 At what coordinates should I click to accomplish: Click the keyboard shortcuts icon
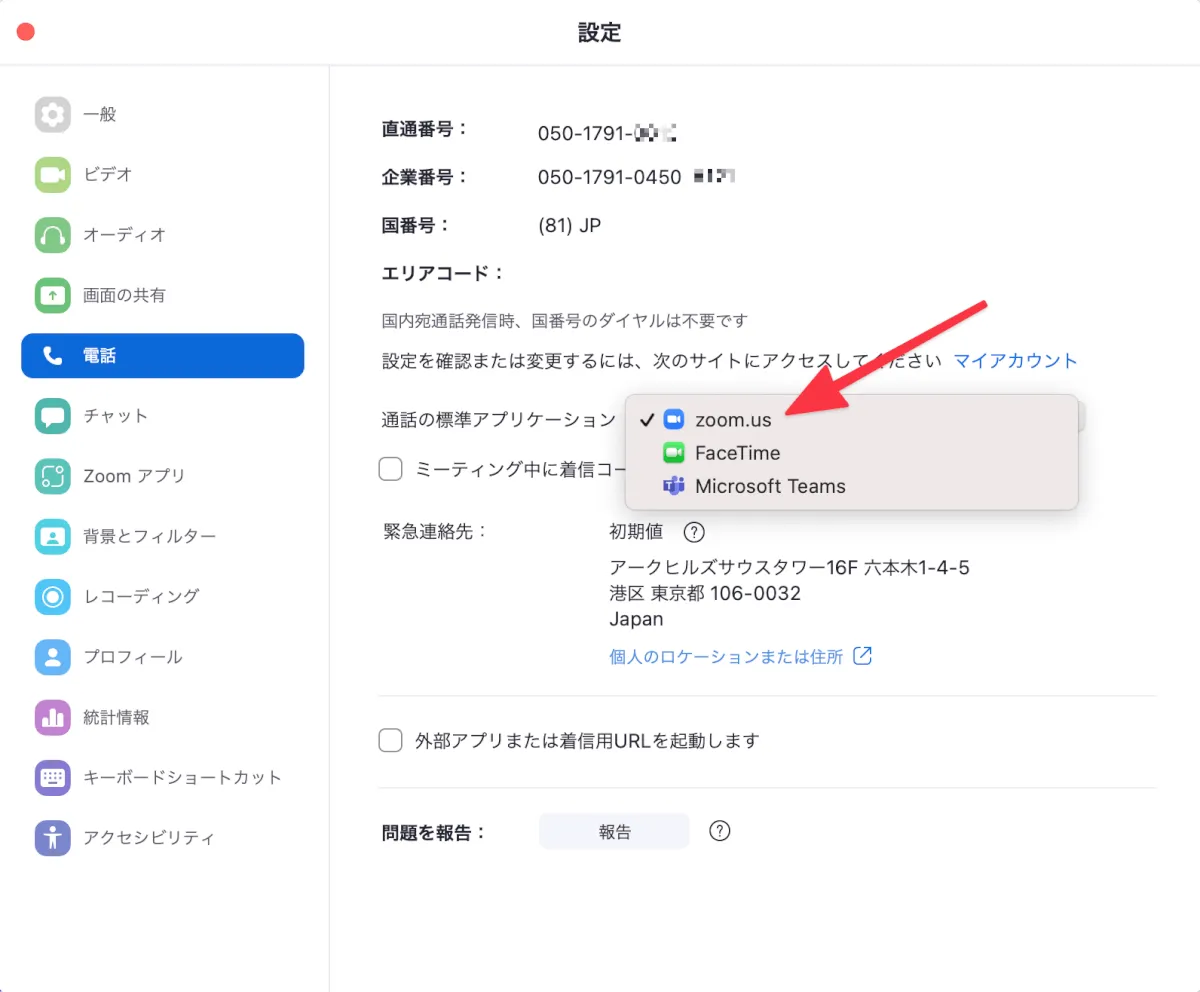click(x=52, y=777)
